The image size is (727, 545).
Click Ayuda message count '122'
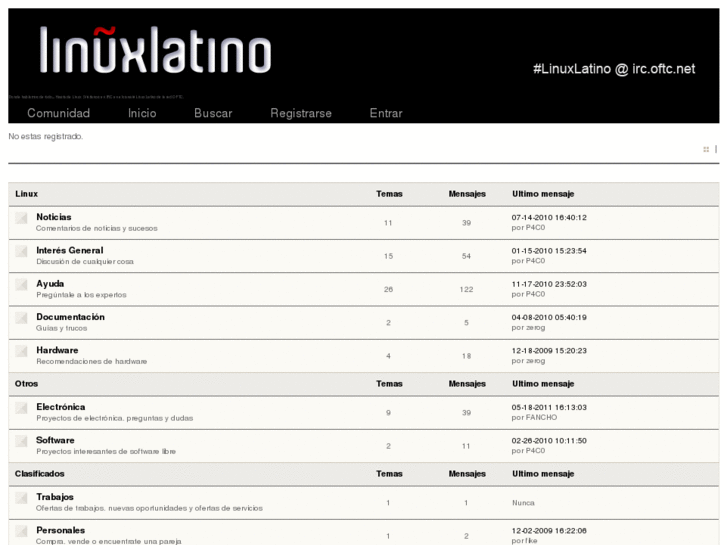tap(466, 289)
